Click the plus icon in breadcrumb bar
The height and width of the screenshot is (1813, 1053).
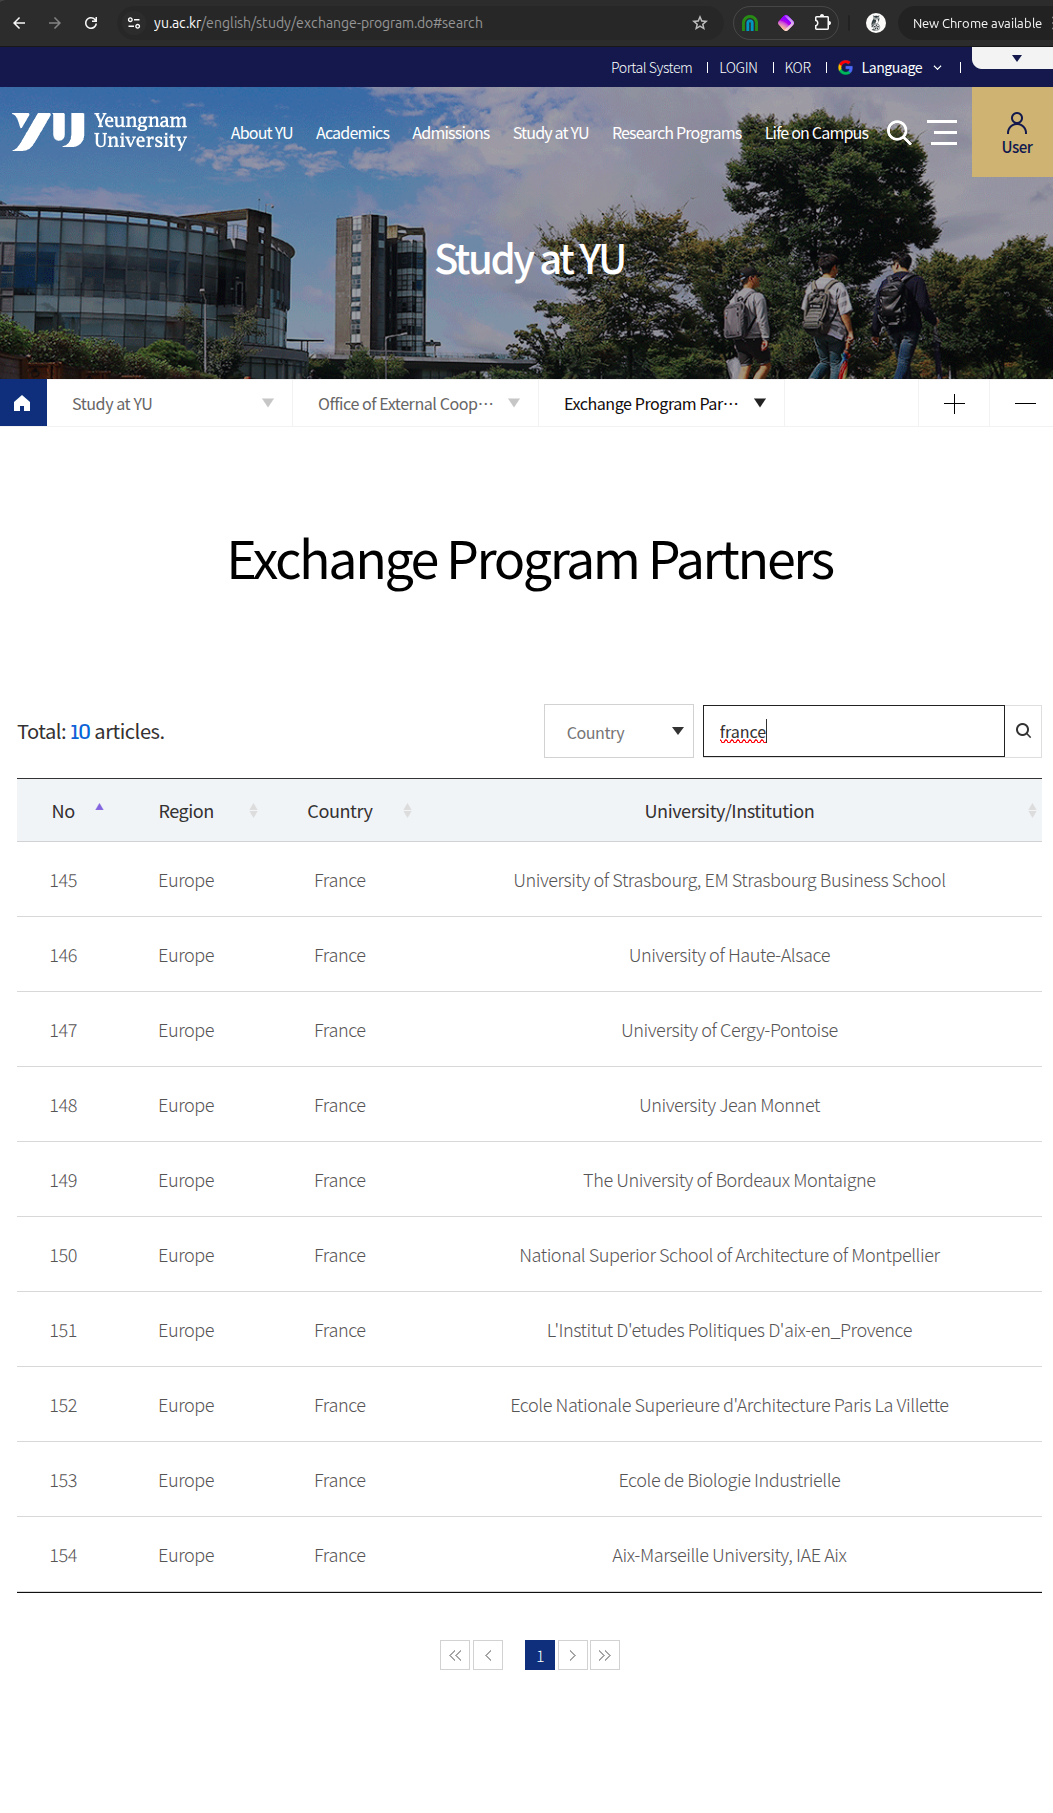(954, 403)
